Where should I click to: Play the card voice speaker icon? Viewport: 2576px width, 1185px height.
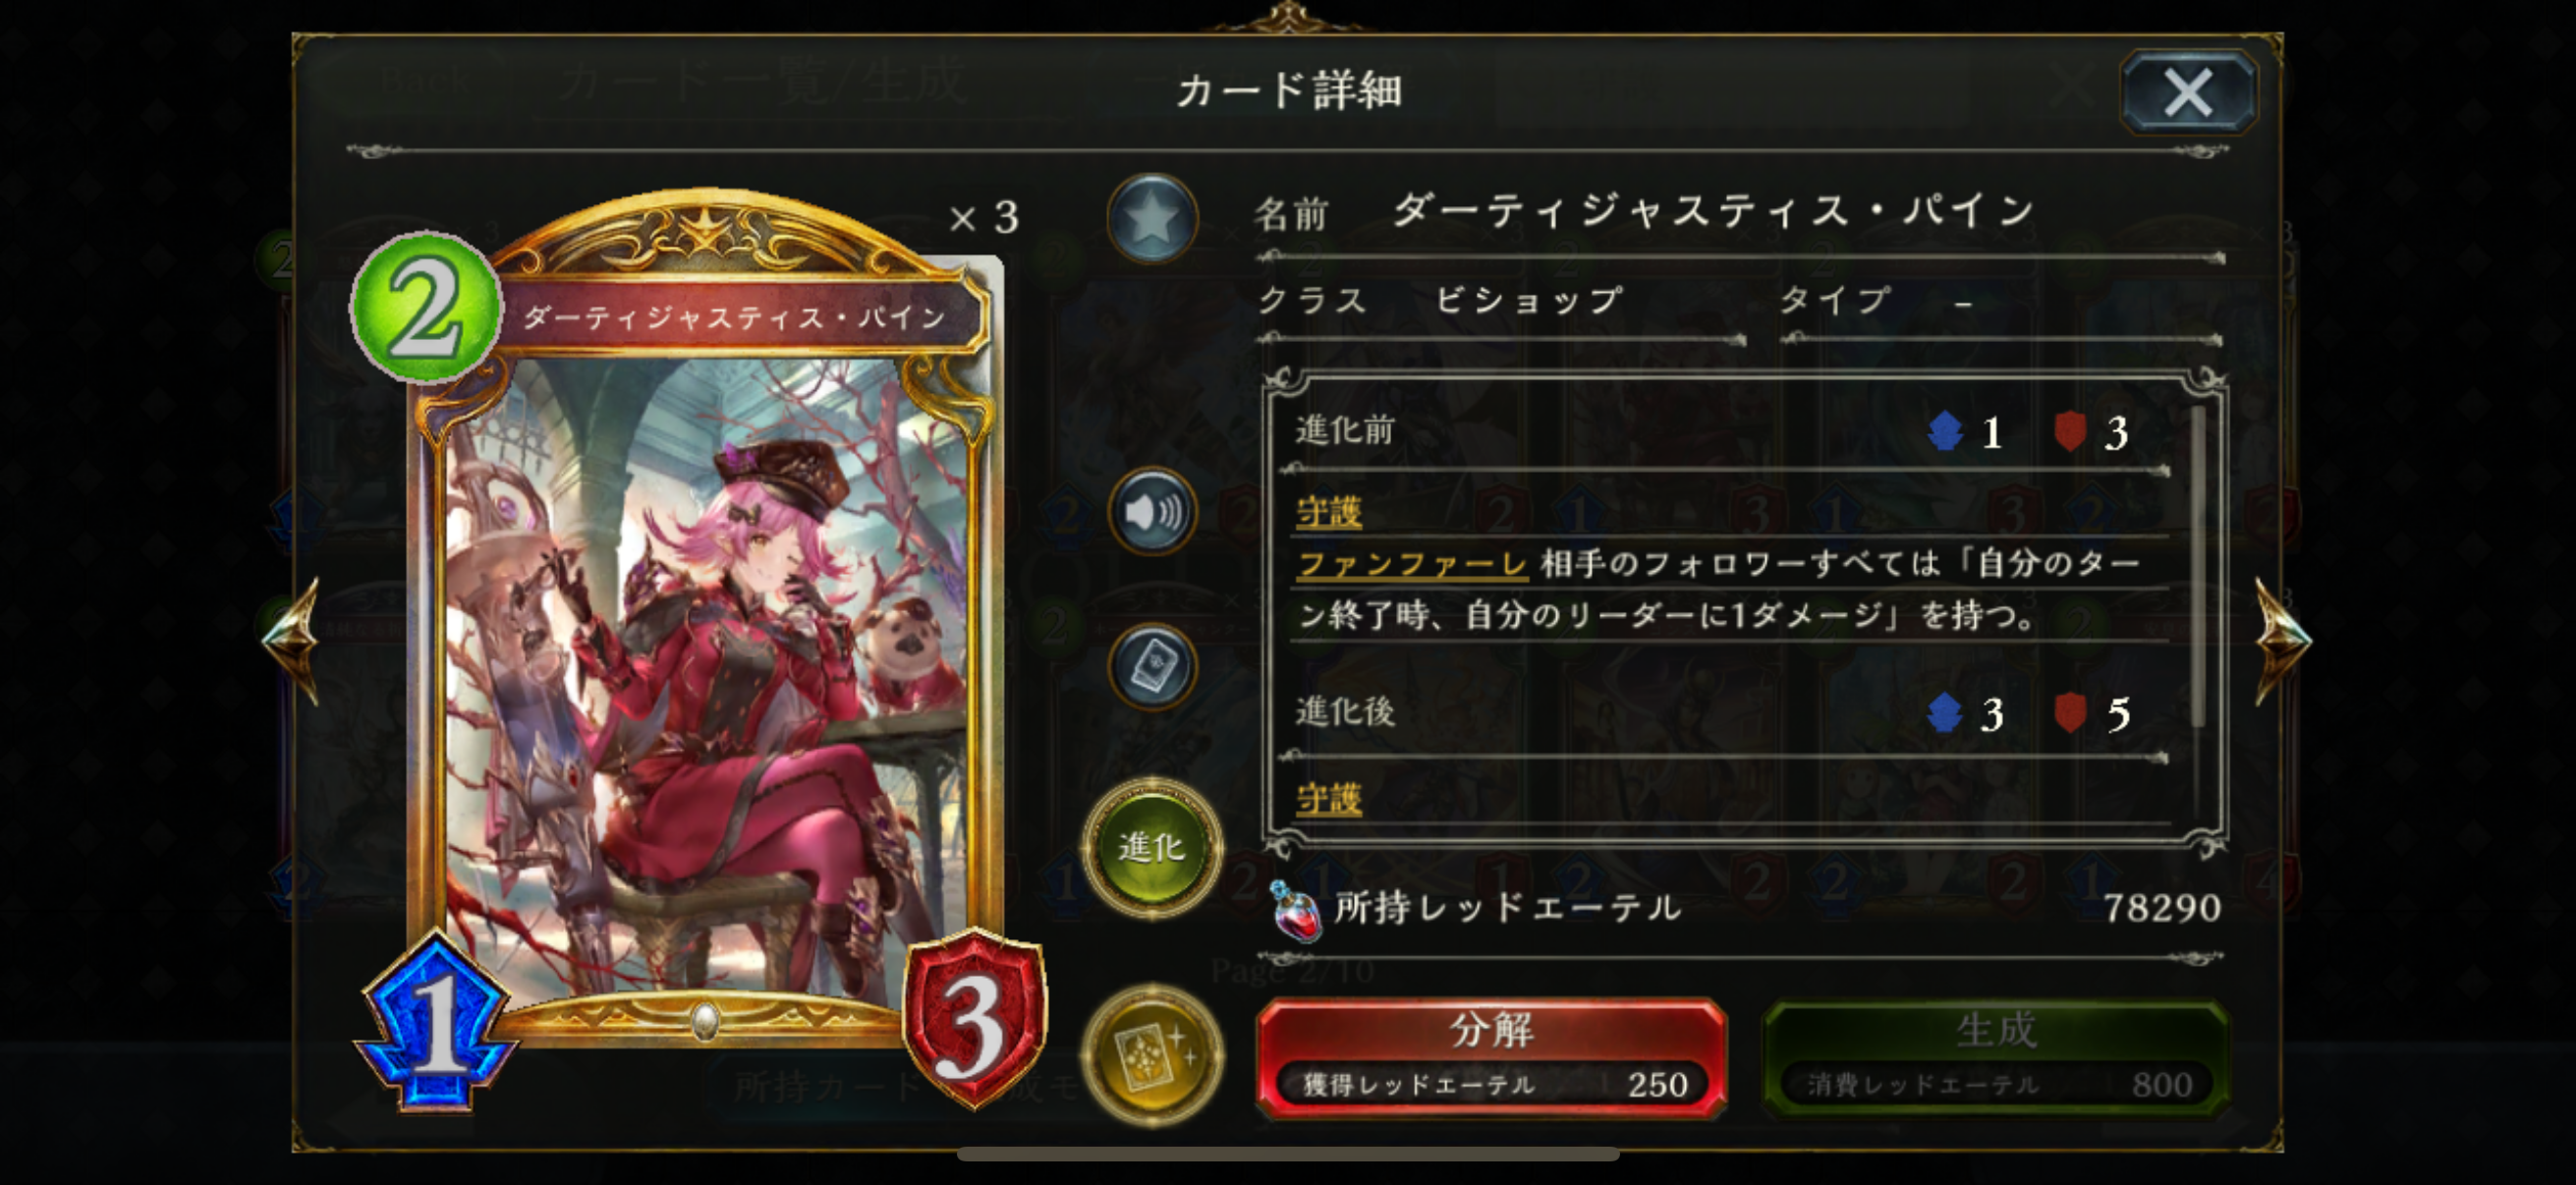coord(1152,512)
